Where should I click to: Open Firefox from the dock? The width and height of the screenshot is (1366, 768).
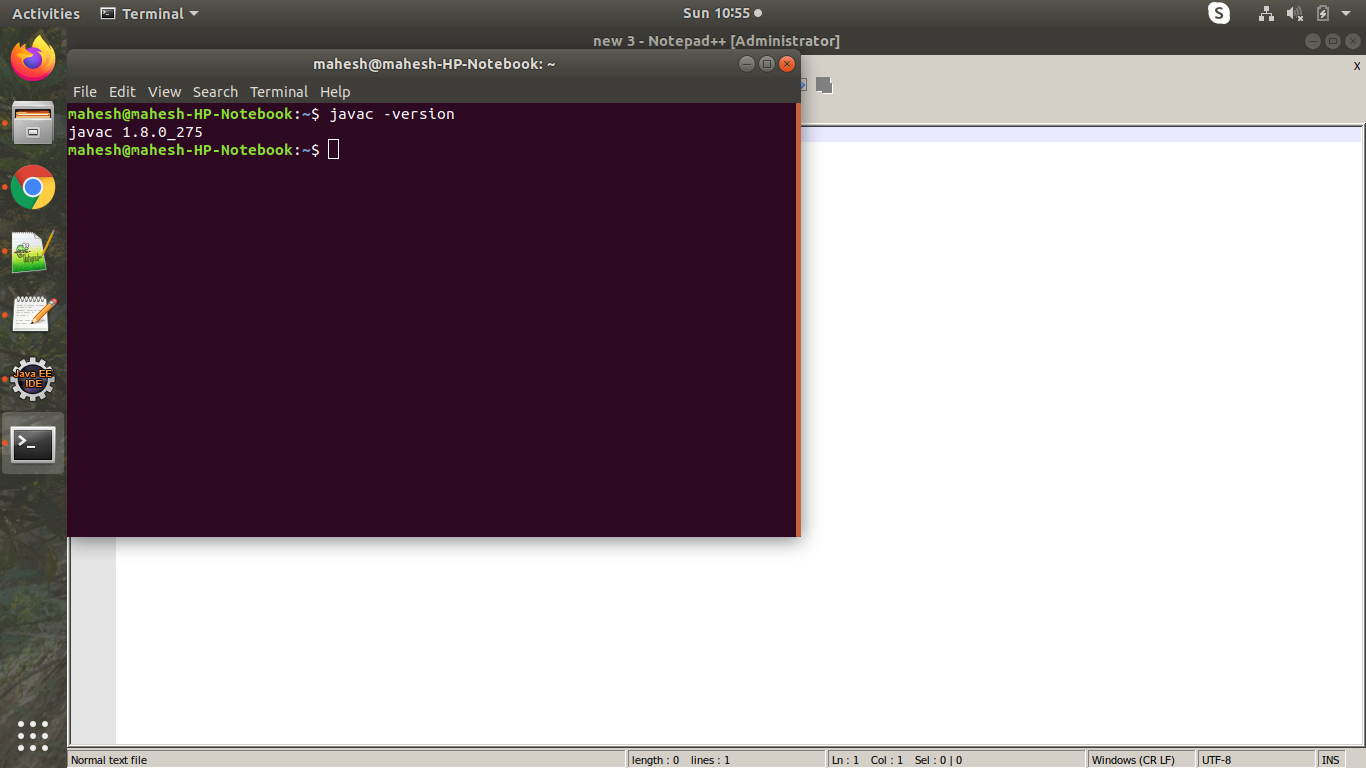[x=33, y=58]
